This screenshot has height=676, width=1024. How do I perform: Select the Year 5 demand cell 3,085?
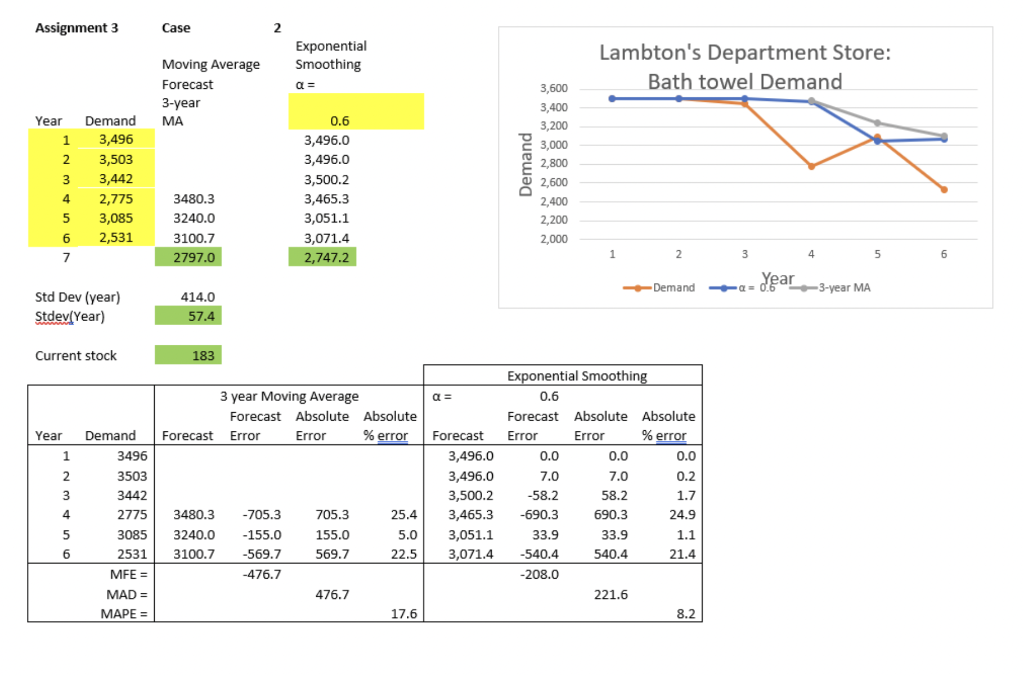(116, 217)
